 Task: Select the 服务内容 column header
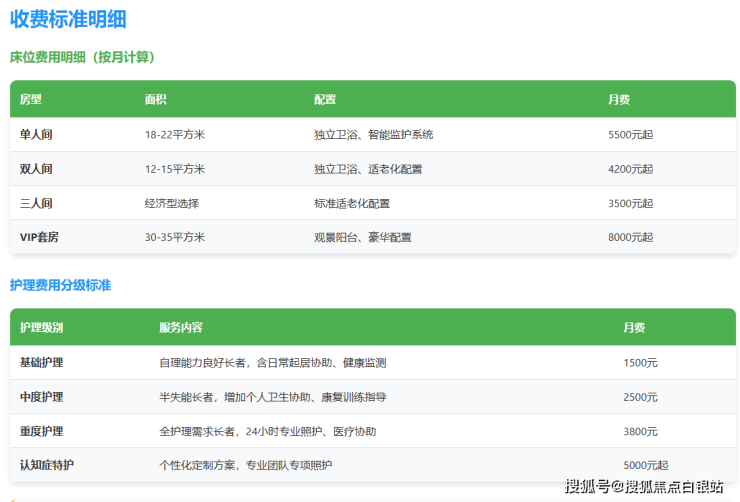(181, 328)
